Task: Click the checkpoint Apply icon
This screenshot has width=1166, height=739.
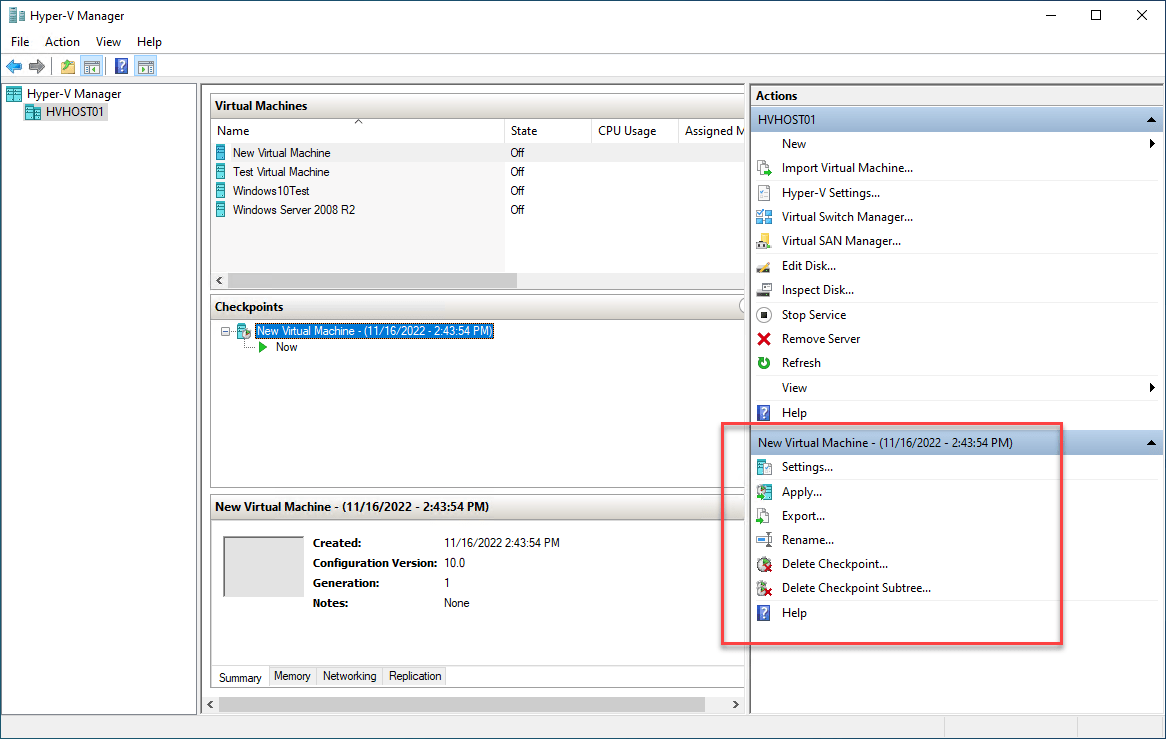Action: (764, 492)
